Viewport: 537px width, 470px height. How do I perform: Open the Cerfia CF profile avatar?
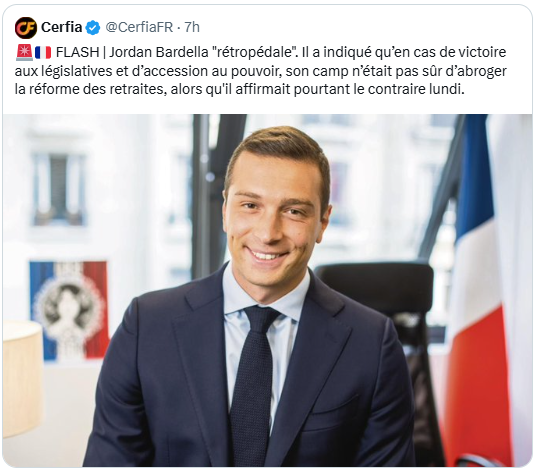26,27
